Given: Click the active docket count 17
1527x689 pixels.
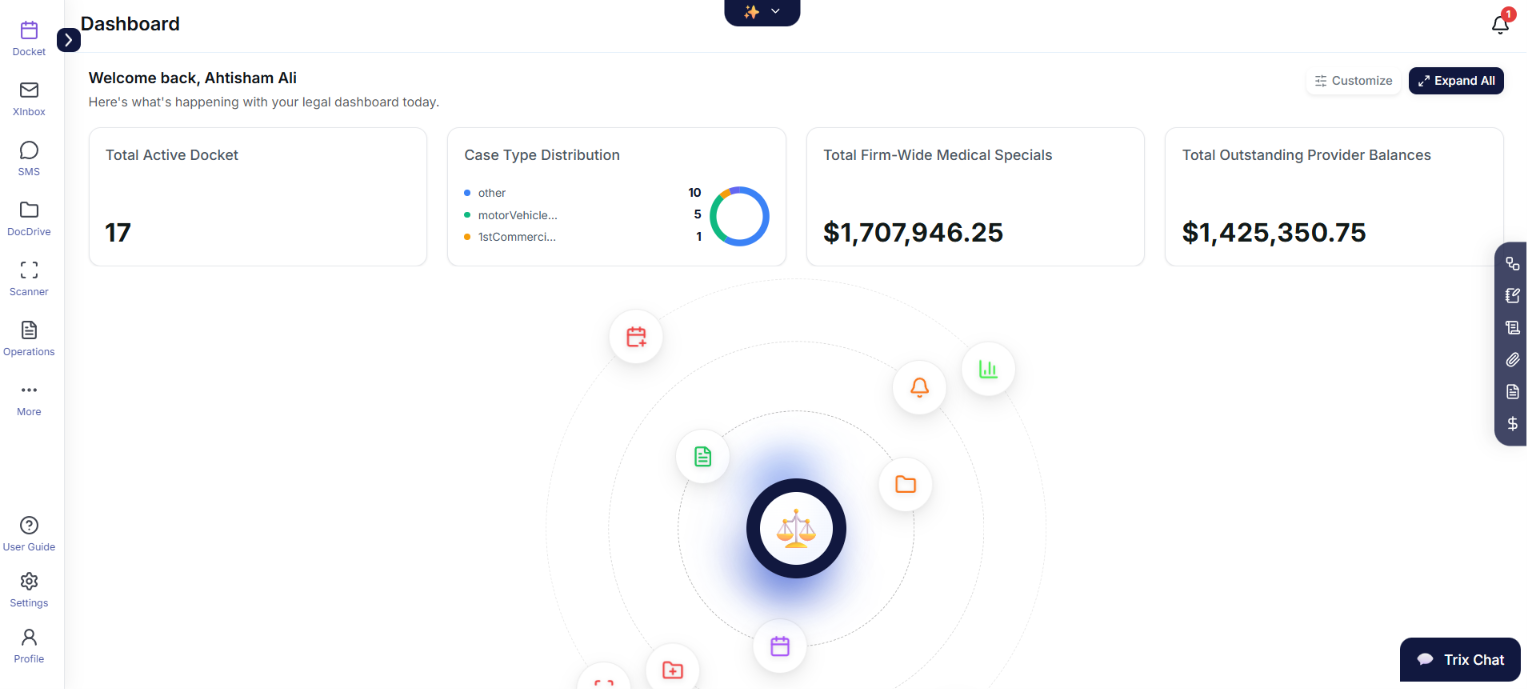Looking at the screenshot, I should coord(118,233).
